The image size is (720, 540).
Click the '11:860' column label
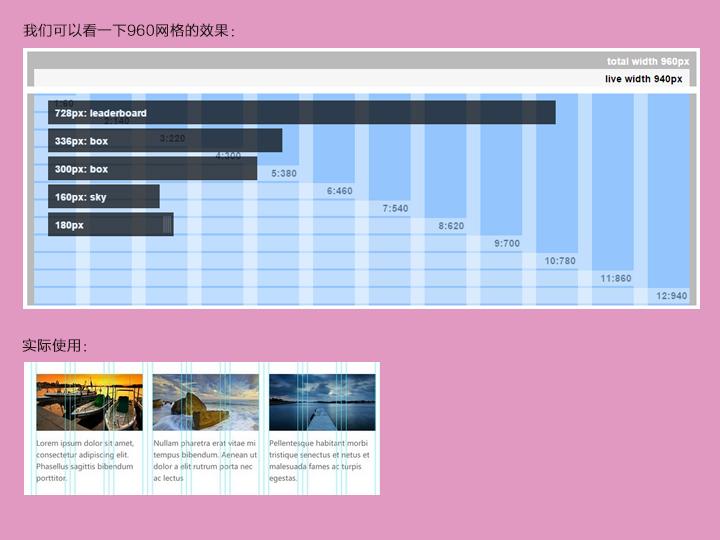616,278
